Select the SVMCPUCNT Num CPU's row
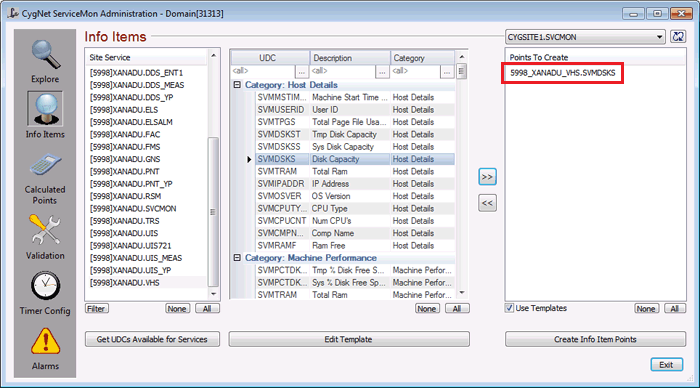 pyautogui.click(x=355, y=221)
